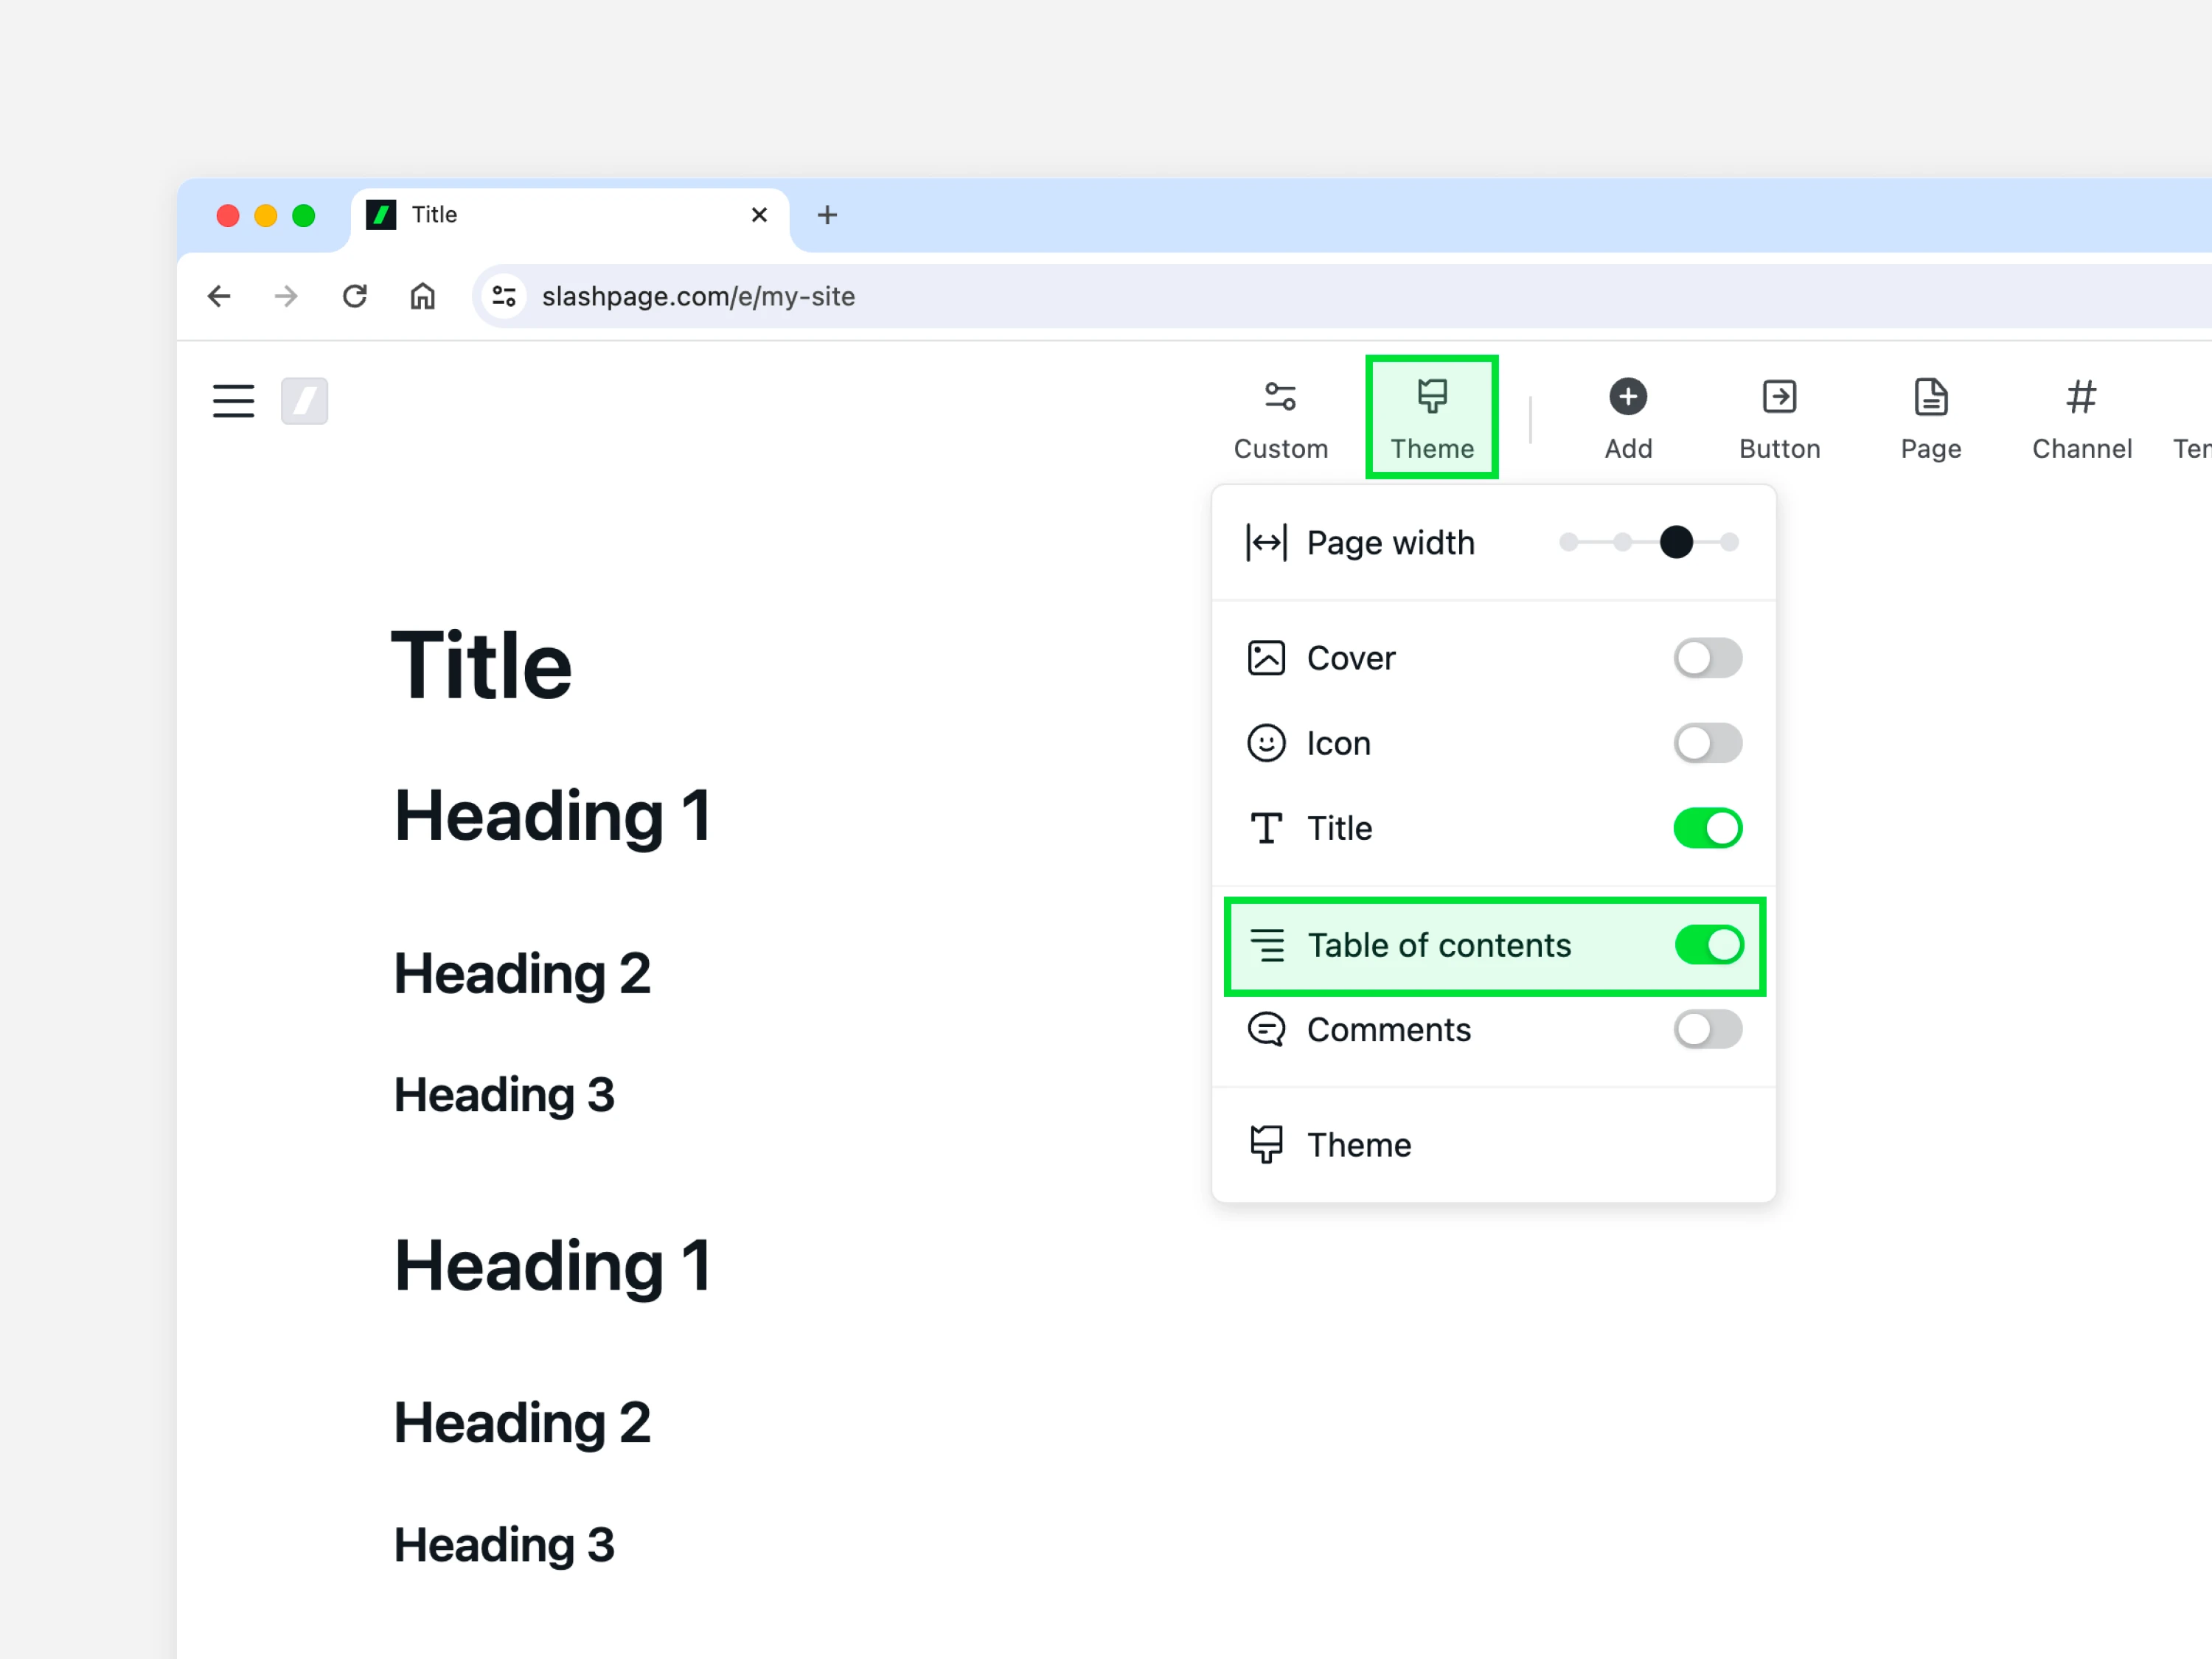Open a new browser tab
This screenshot has width=2212, height=1659.
[826, 215]
